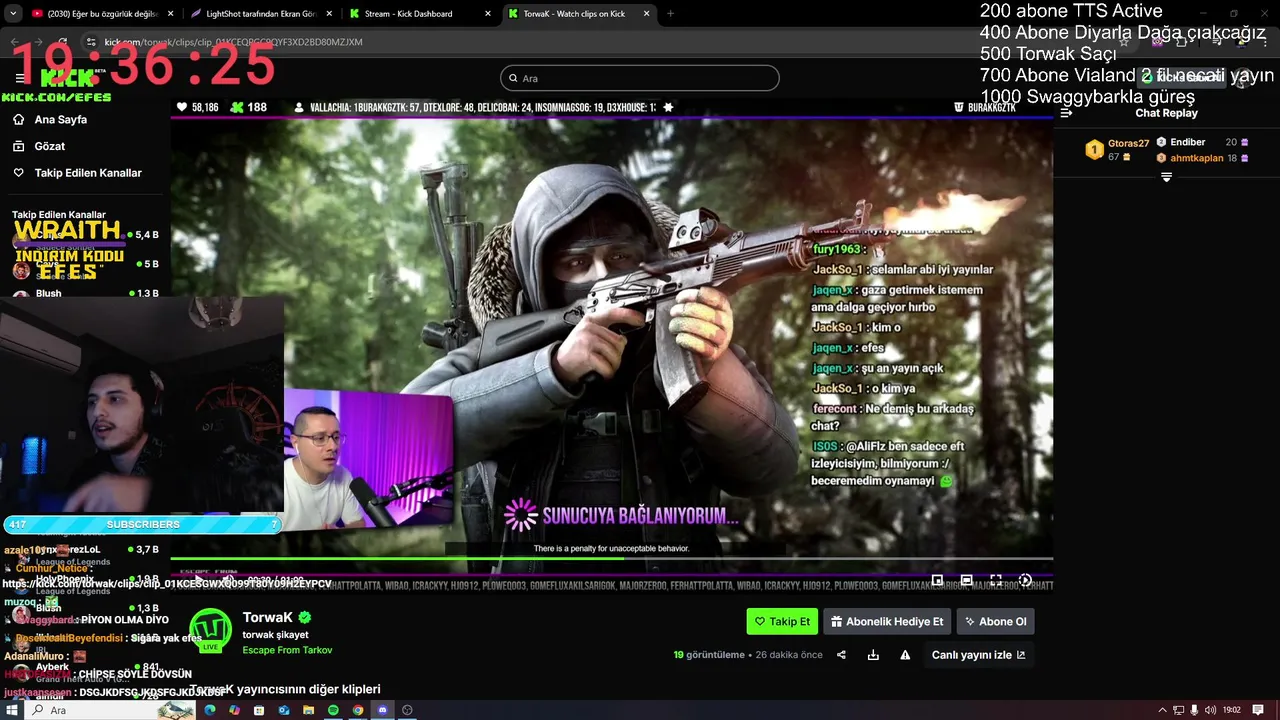
Task: Open the Windows Start menu
Action: point(12,710)
